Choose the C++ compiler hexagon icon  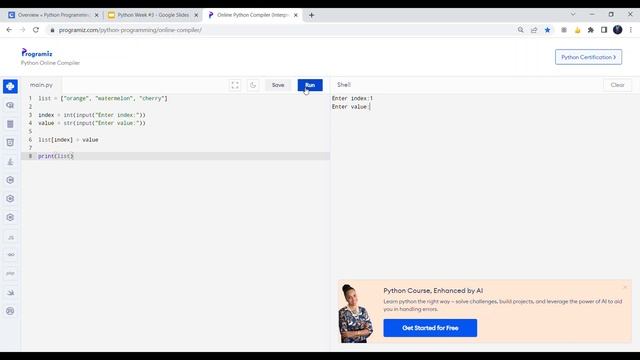tap(10, 199)
